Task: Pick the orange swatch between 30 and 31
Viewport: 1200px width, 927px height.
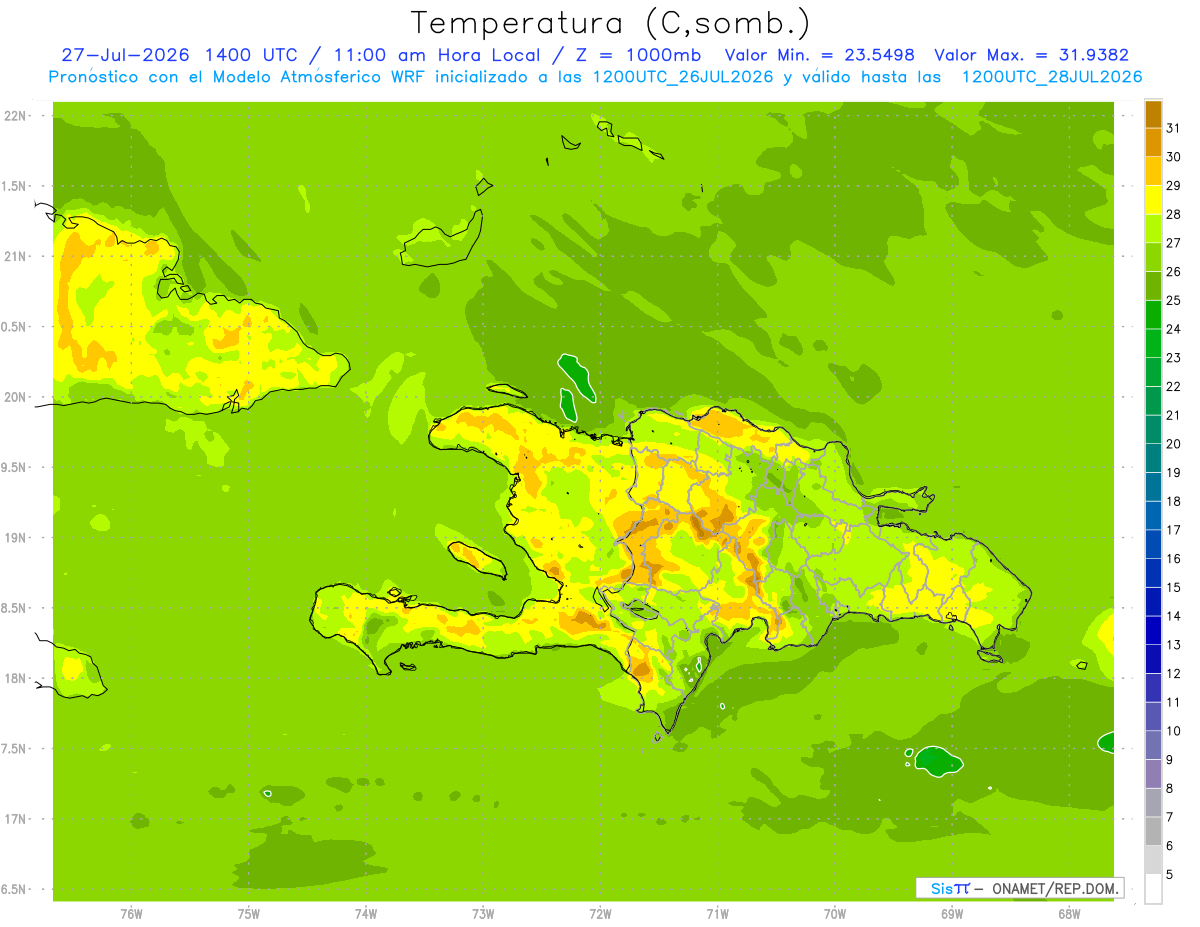Action: pyautogui.click(x=1153, y=142)
